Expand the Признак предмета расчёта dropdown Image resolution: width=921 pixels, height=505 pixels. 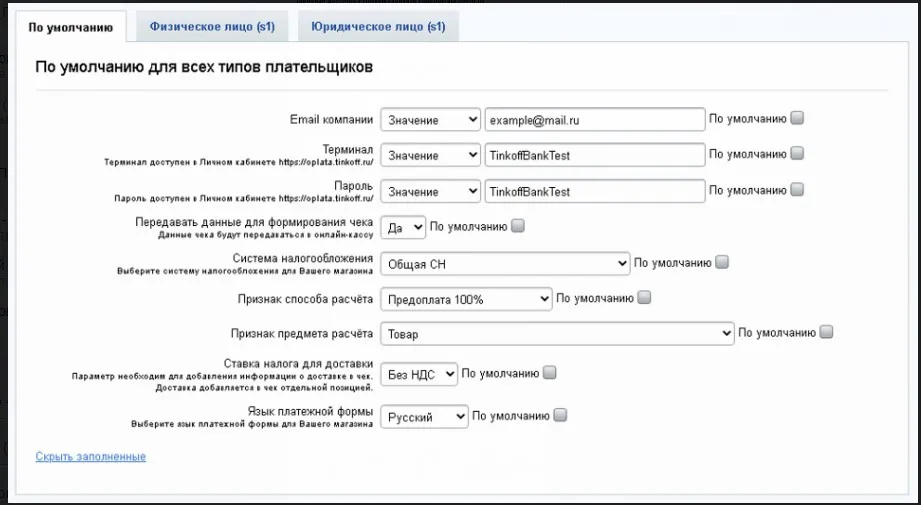[557, 334]
